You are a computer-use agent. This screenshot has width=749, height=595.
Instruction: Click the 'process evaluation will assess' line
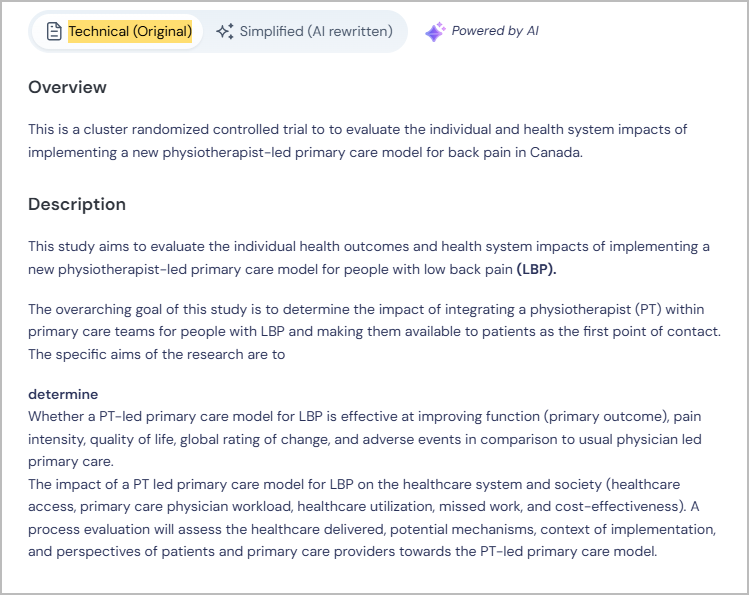click(x=372, y=529)
